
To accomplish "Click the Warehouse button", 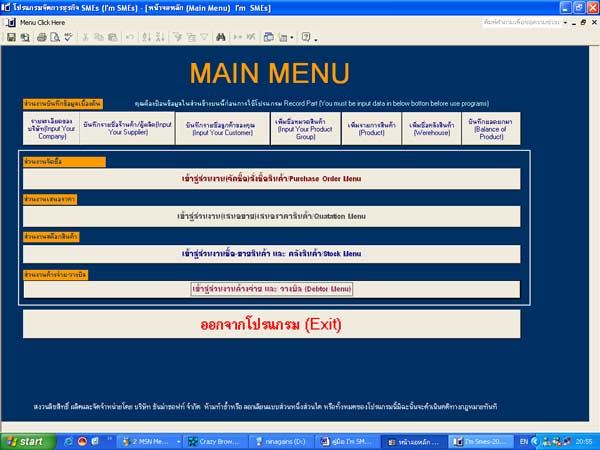I will tap(431, 127).
